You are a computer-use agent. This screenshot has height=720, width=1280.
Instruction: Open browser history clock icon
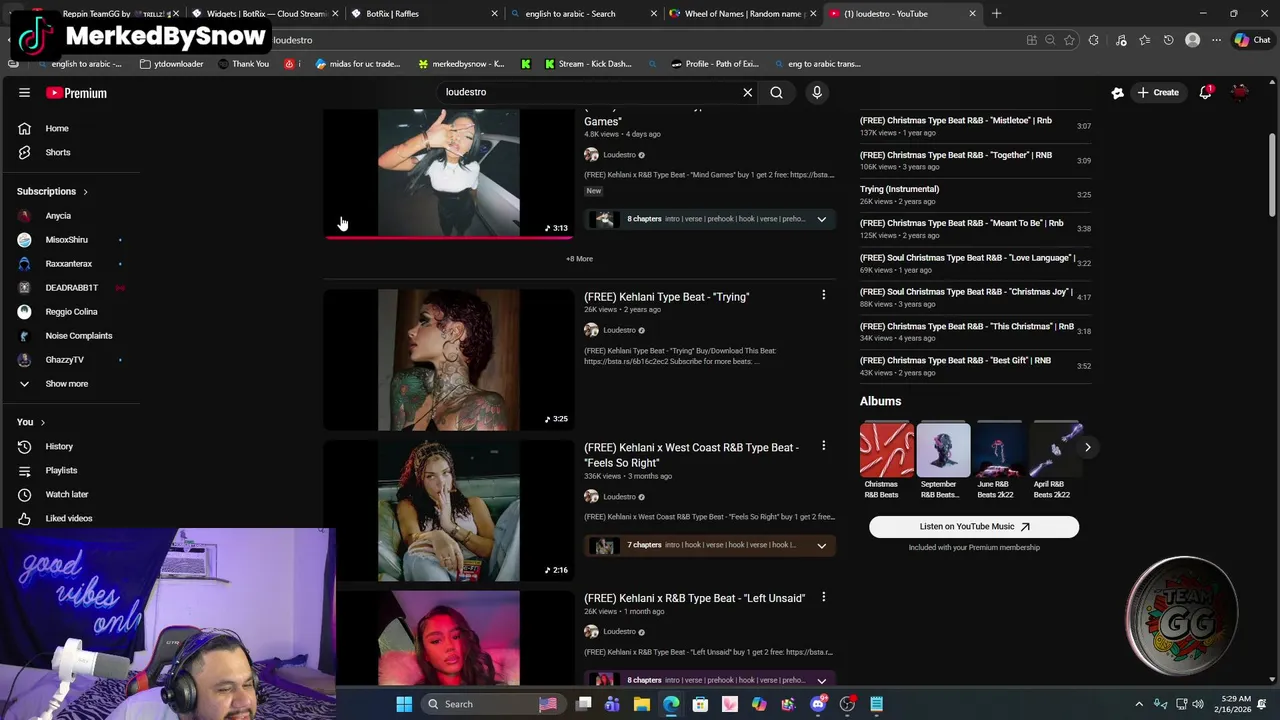coord(1168,40)
